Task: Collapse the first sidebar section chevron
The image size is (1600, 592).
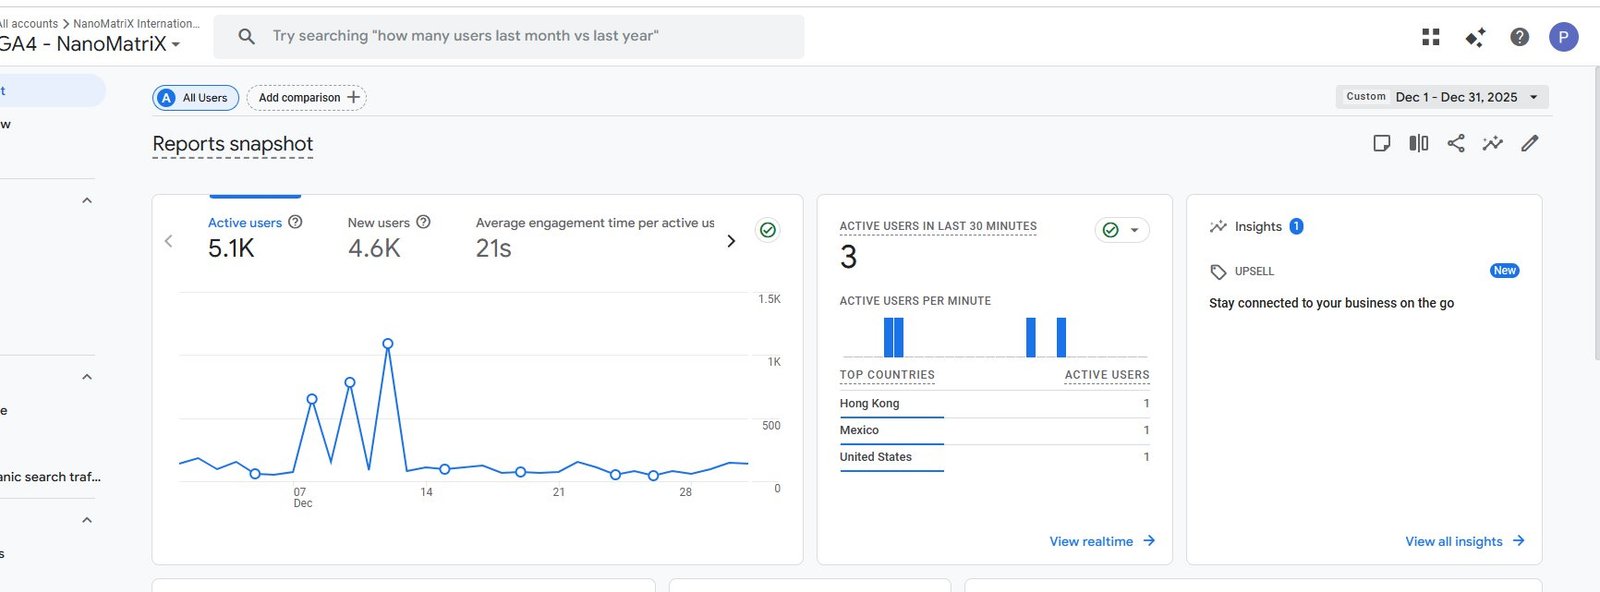Action: [x=87, y=200]
